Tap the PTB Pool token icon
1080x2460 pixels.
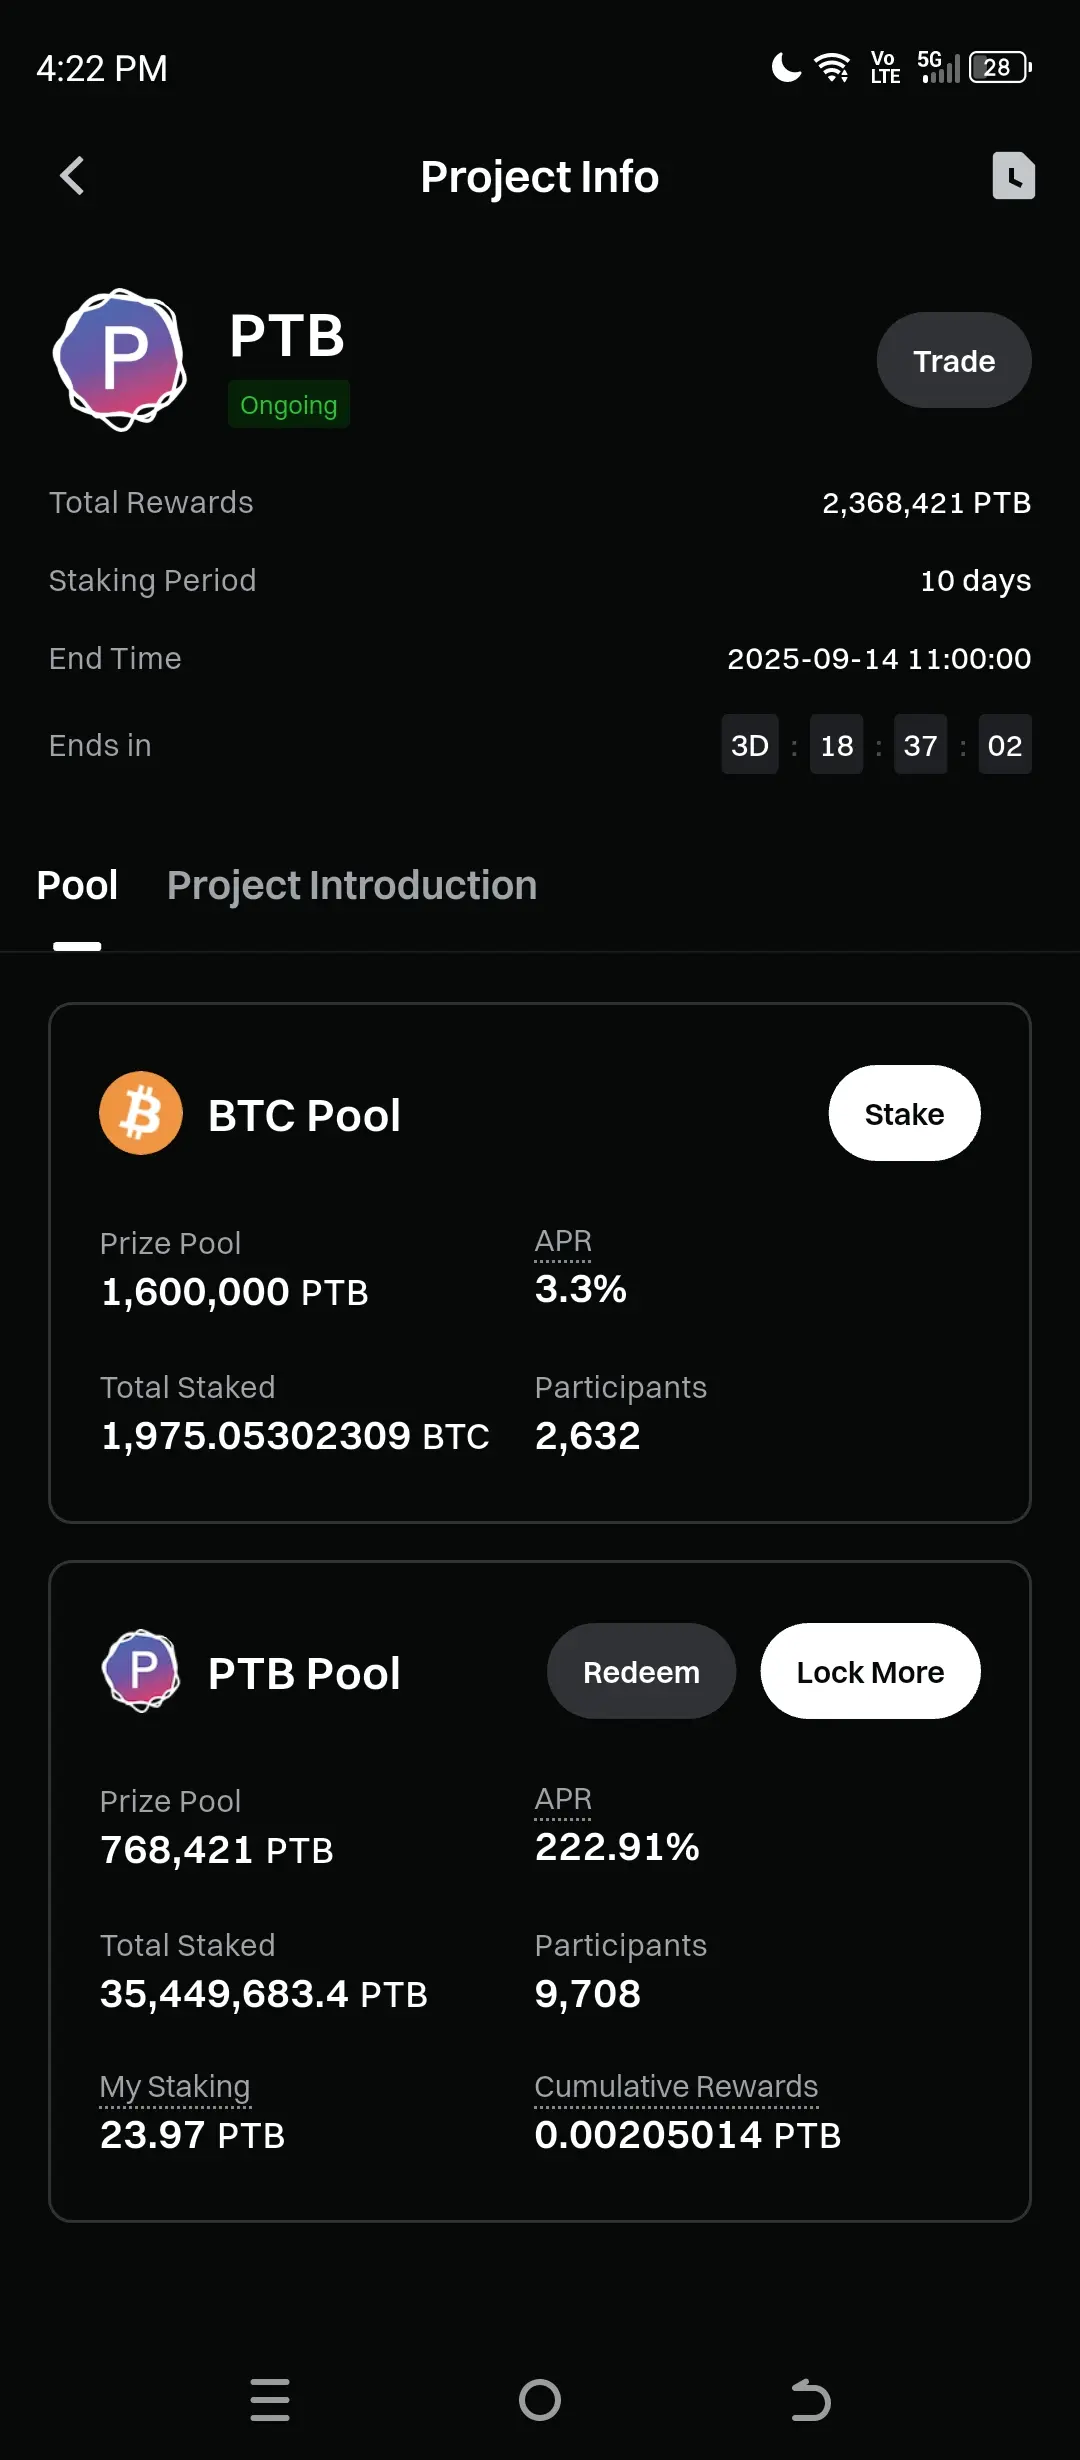141,1671
